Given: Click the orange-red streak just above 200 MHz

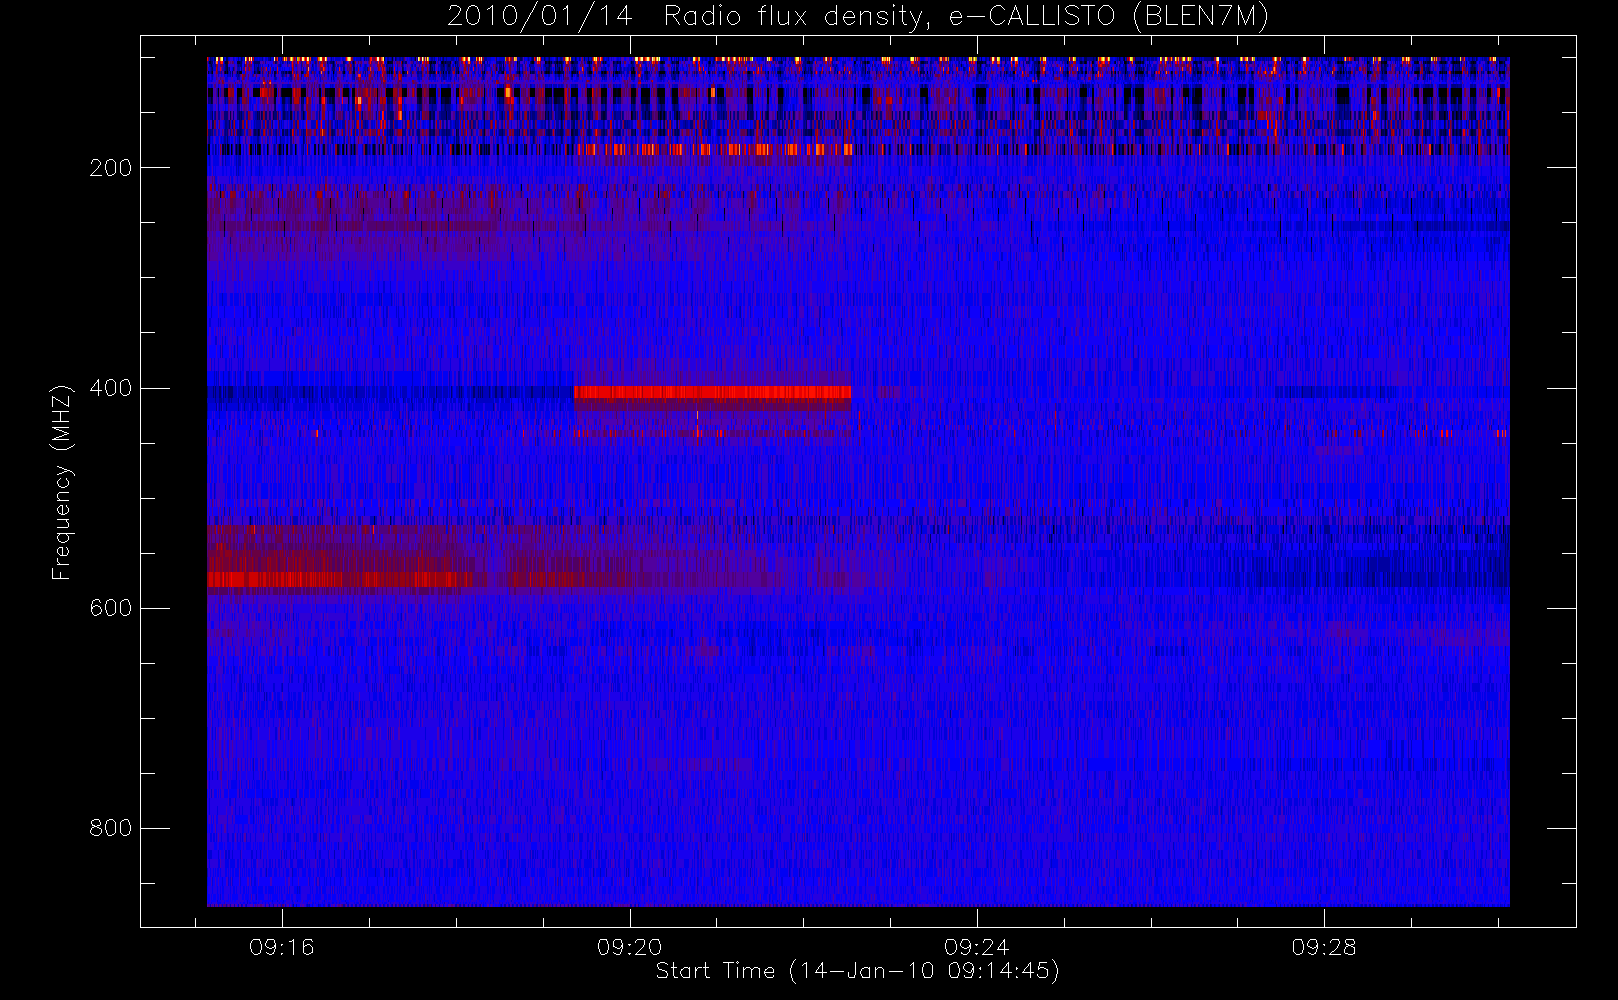Looking at the screenshot, I should (x=715, y=150).
